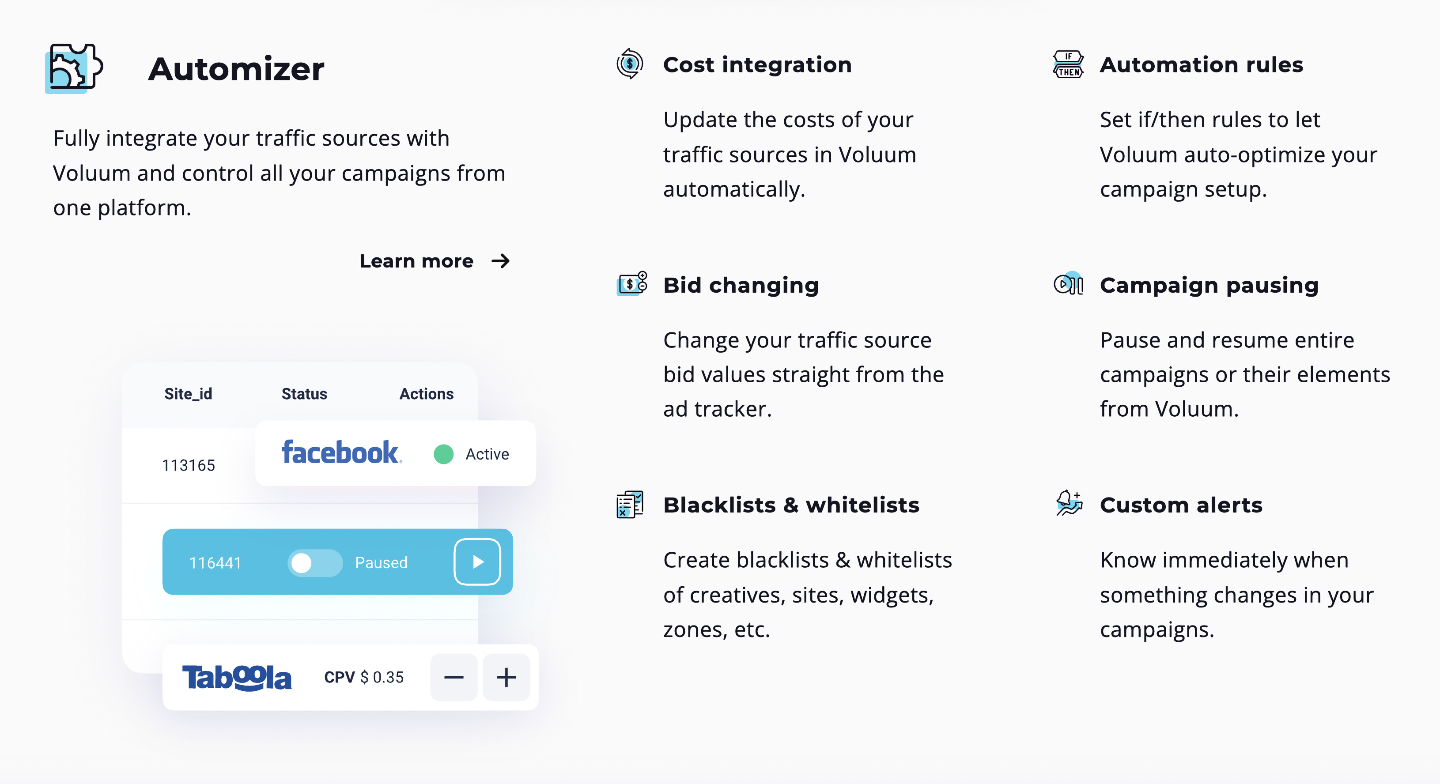Screen dimensions: 1440x784
Task: Toggle the Paused switch for site 116441
Action: [x=314, y=563]
